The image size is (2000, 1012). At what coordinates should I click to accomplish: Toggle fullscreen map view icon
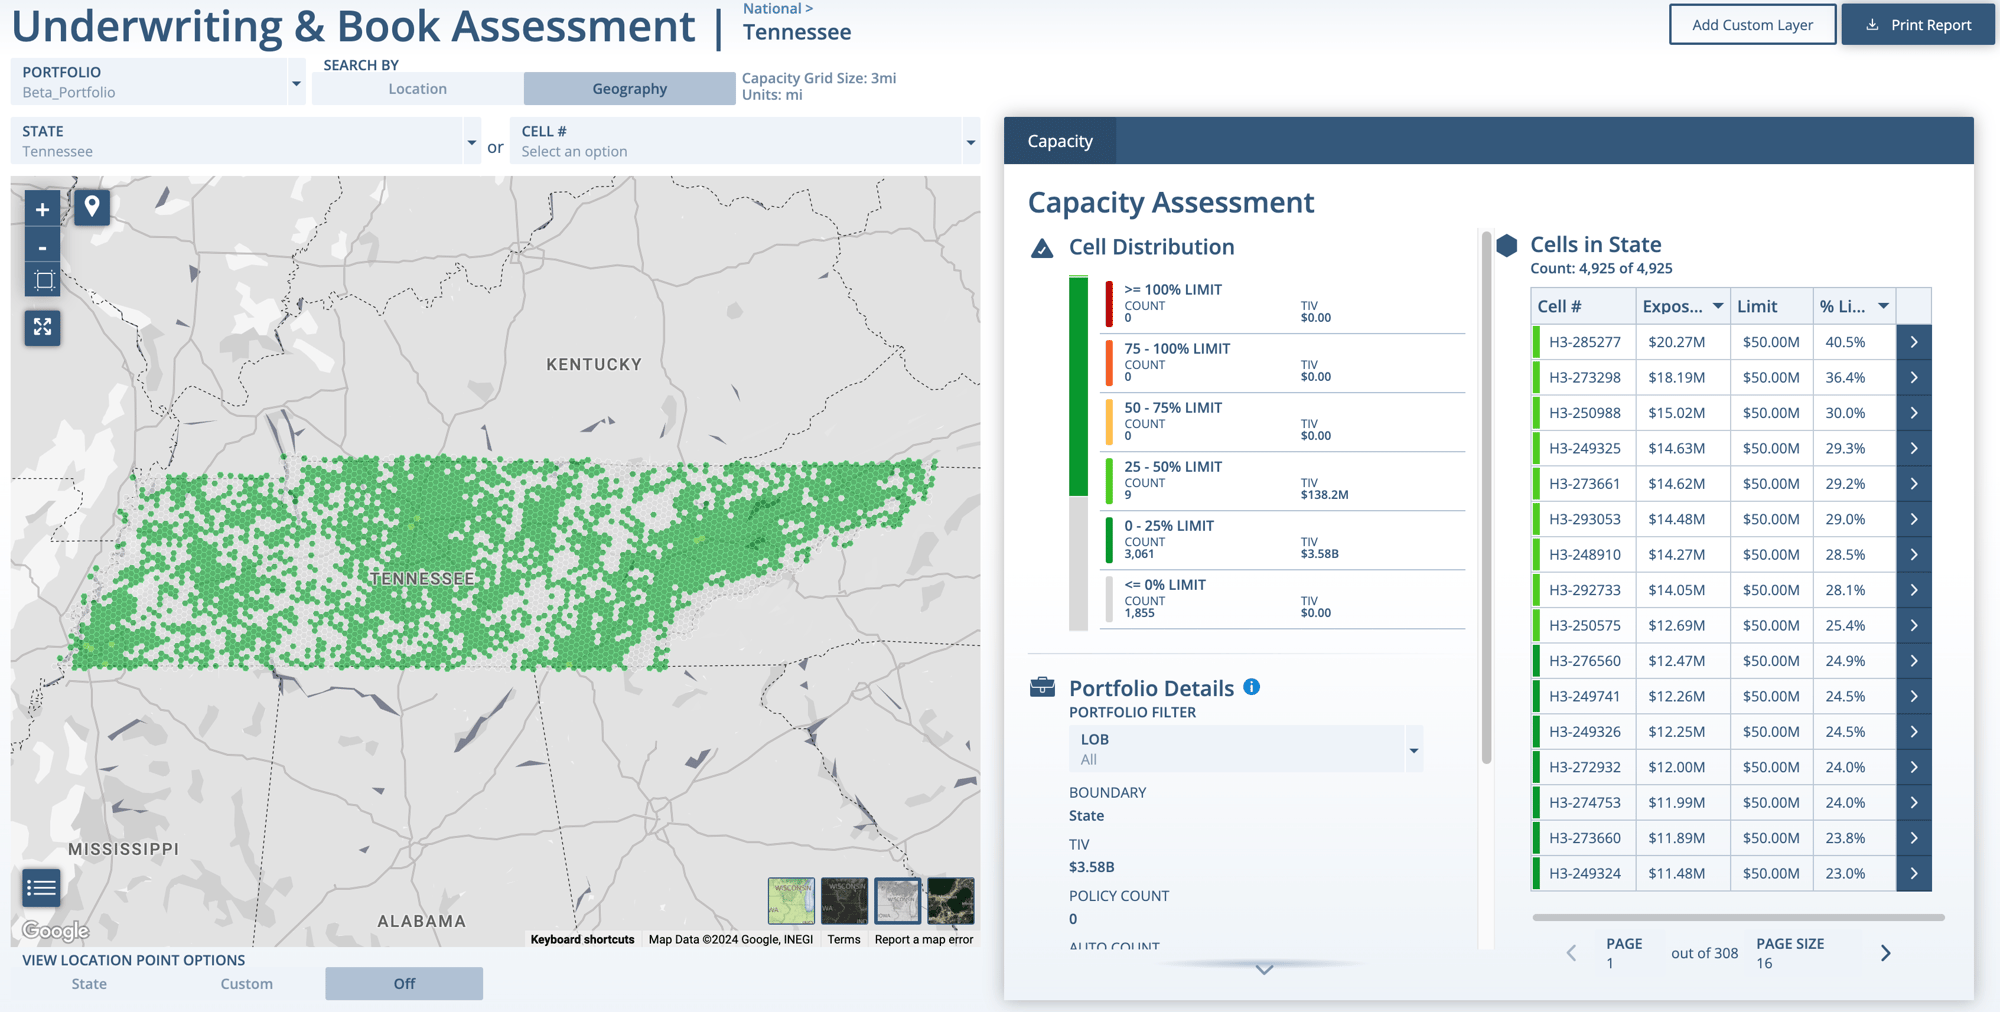[x=42, y=327]
